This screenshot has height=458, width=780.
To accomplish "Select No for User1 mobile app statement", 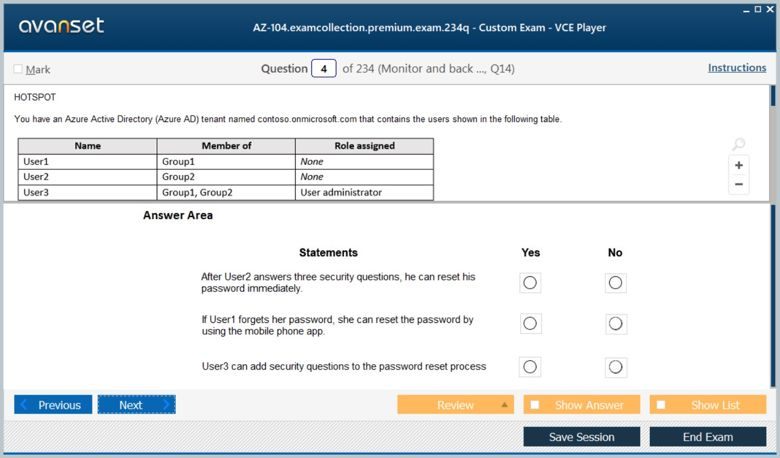I will 615,324.
